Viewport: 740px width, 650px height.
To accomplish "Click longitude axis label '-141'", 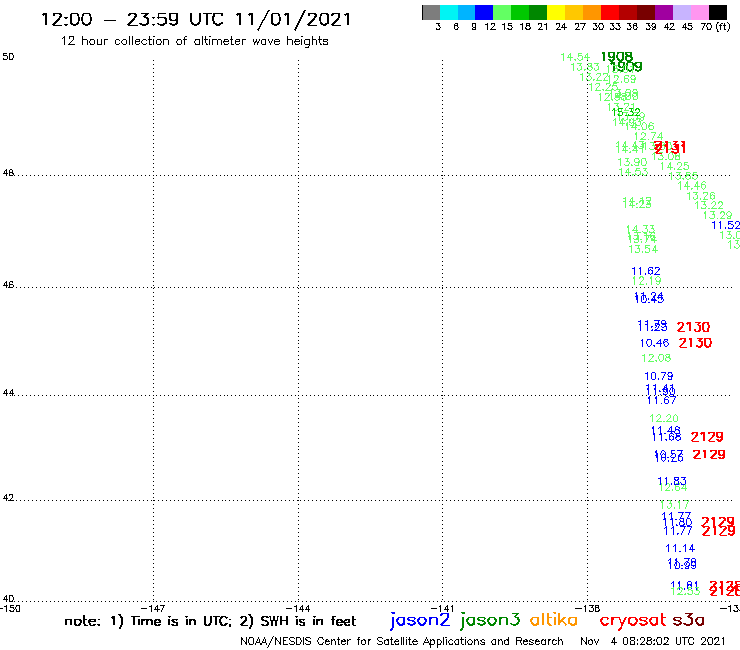I will [x=443, y=608].
